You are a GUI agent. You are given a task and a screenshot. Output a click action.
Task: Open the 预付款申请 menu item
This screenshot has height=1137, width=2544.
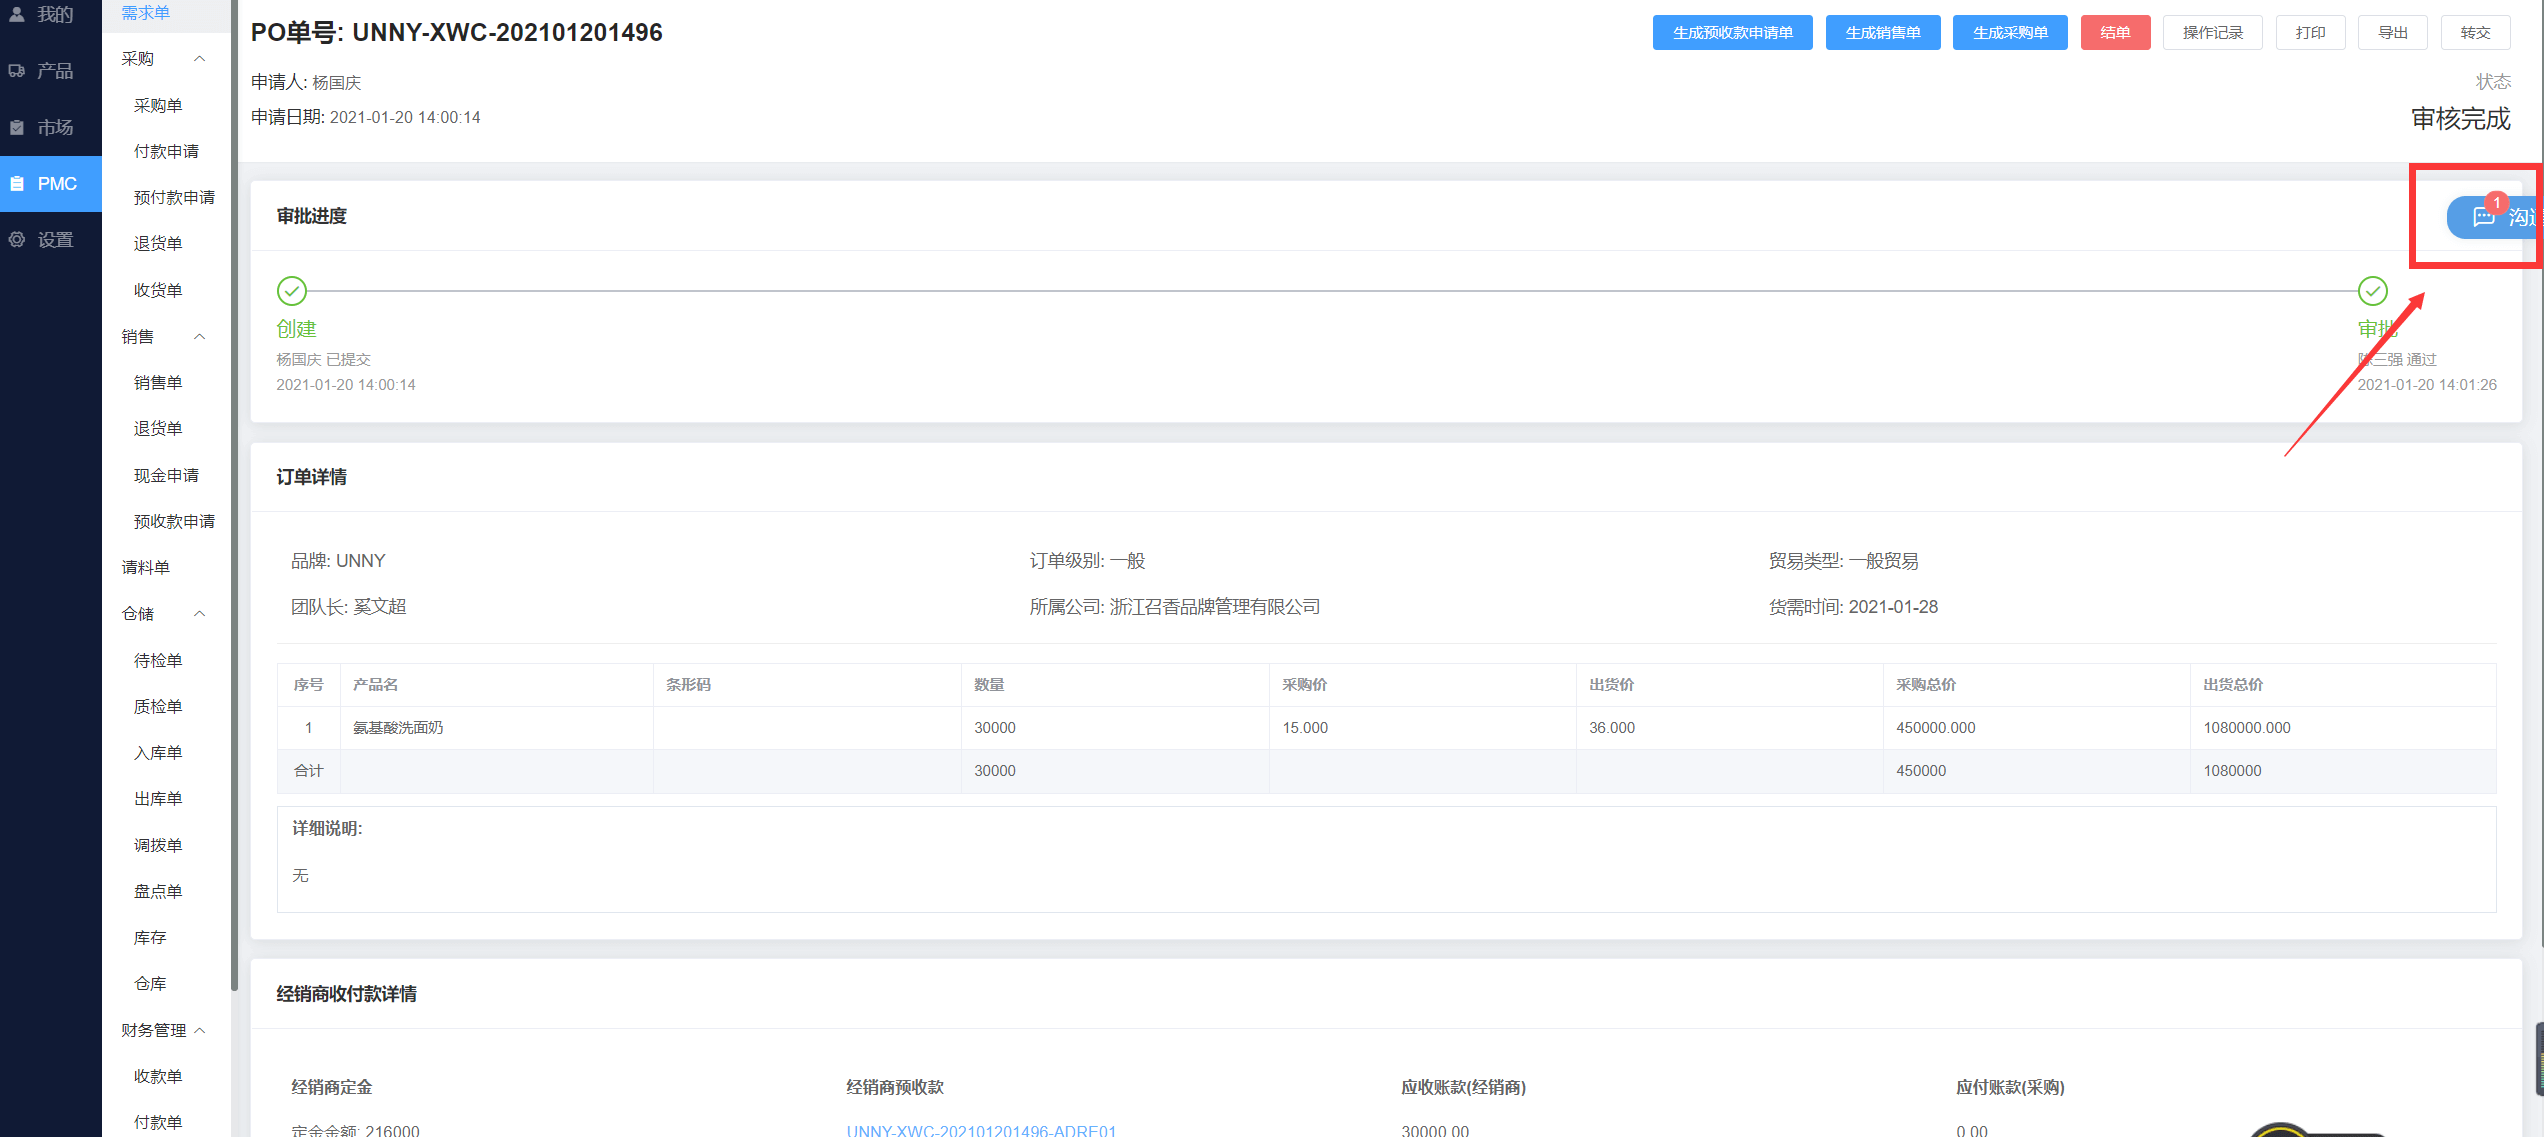pos(174,198)
